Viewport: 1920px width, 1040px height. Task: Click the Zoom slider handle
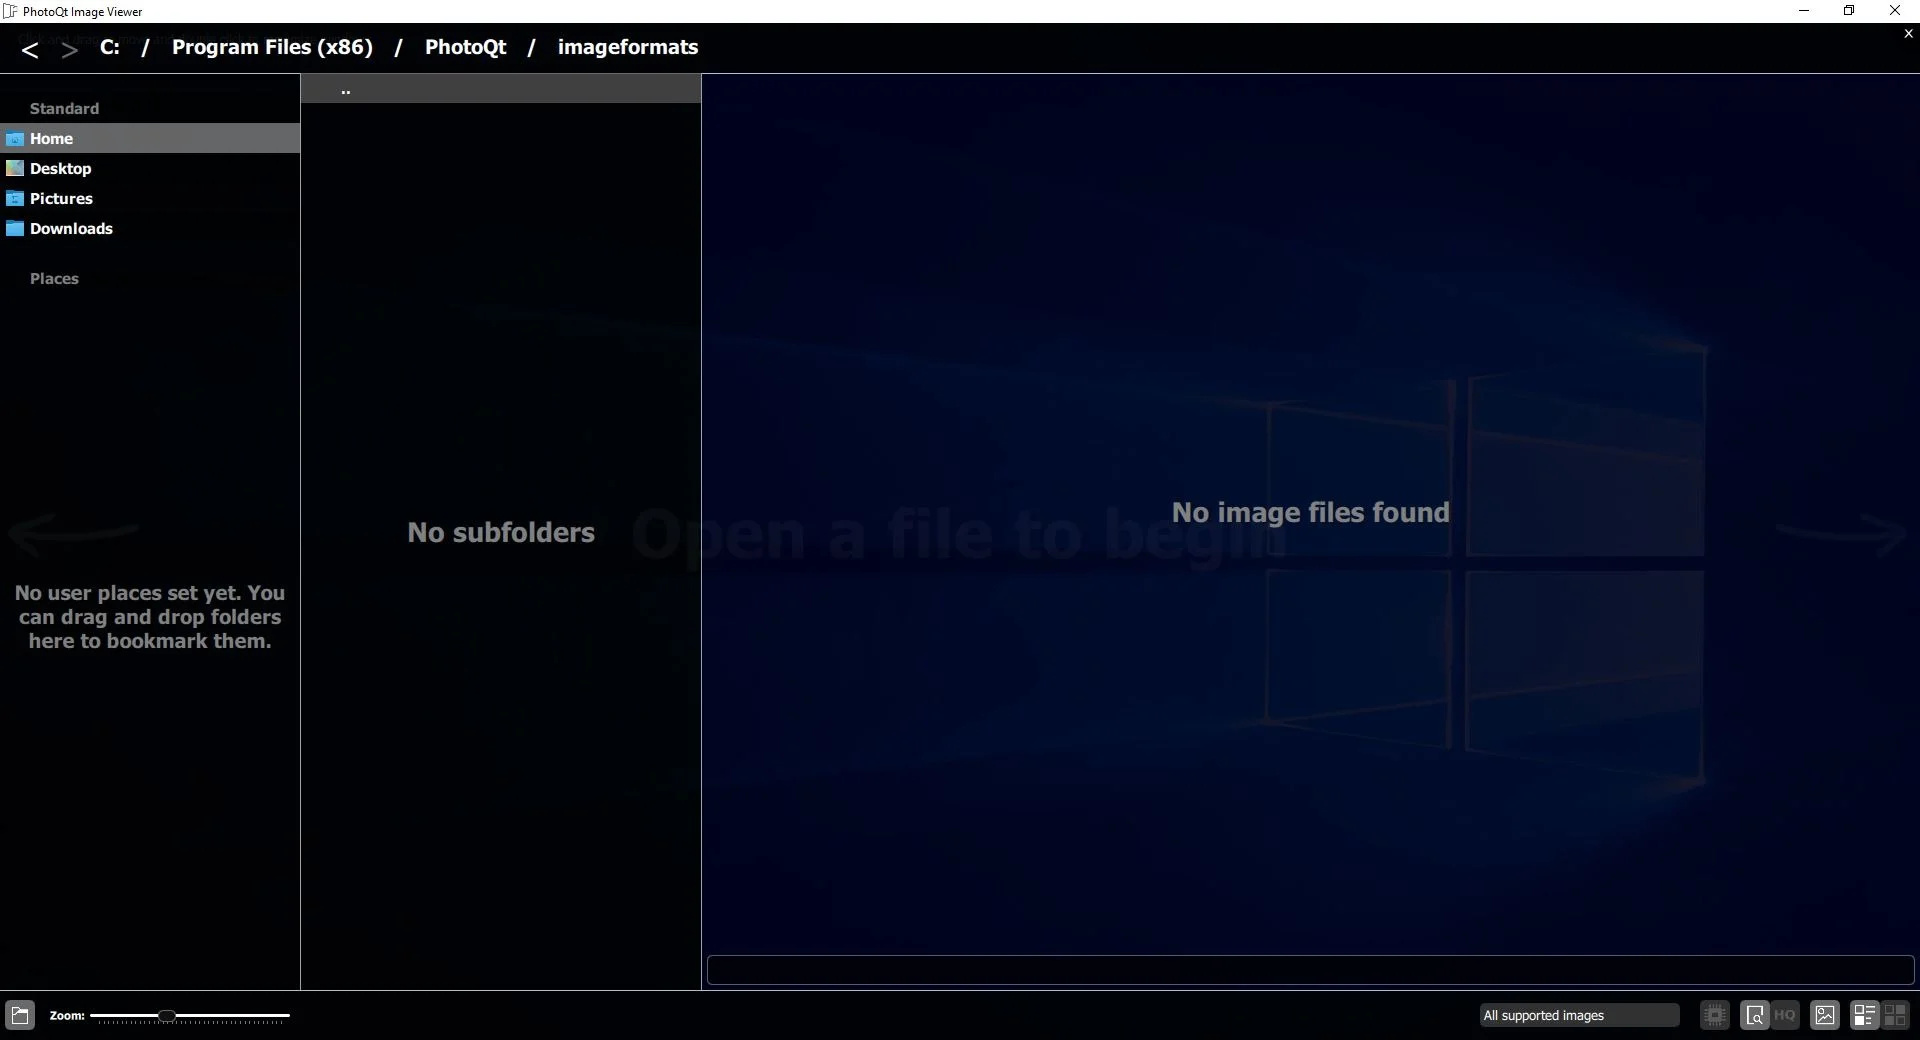(x=167, y=1016)
